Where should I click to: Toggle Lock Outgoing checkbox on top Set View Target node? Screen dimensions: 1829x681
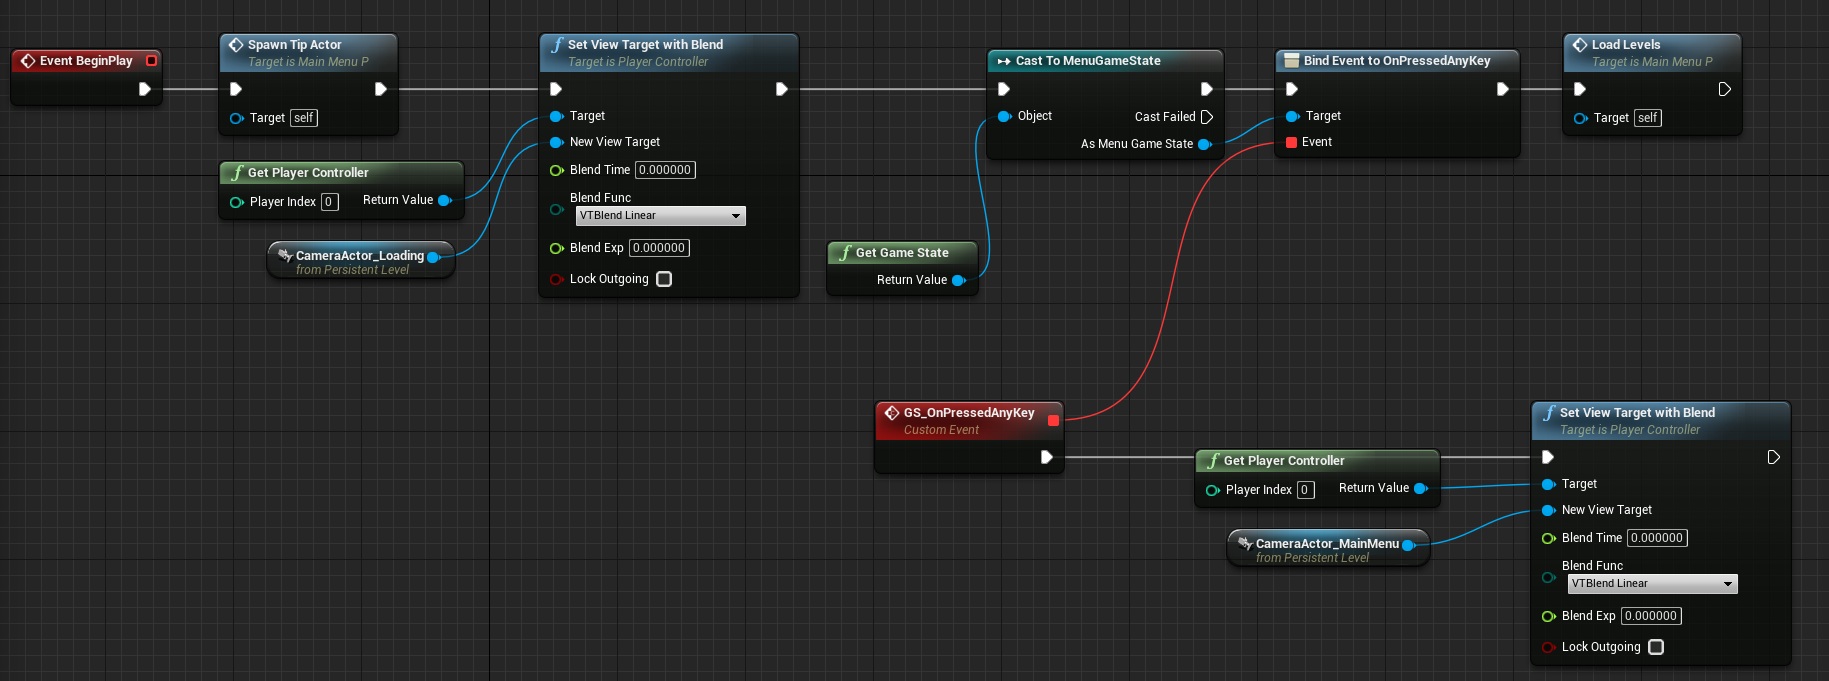pyautogui.click(x=664, y=279)
